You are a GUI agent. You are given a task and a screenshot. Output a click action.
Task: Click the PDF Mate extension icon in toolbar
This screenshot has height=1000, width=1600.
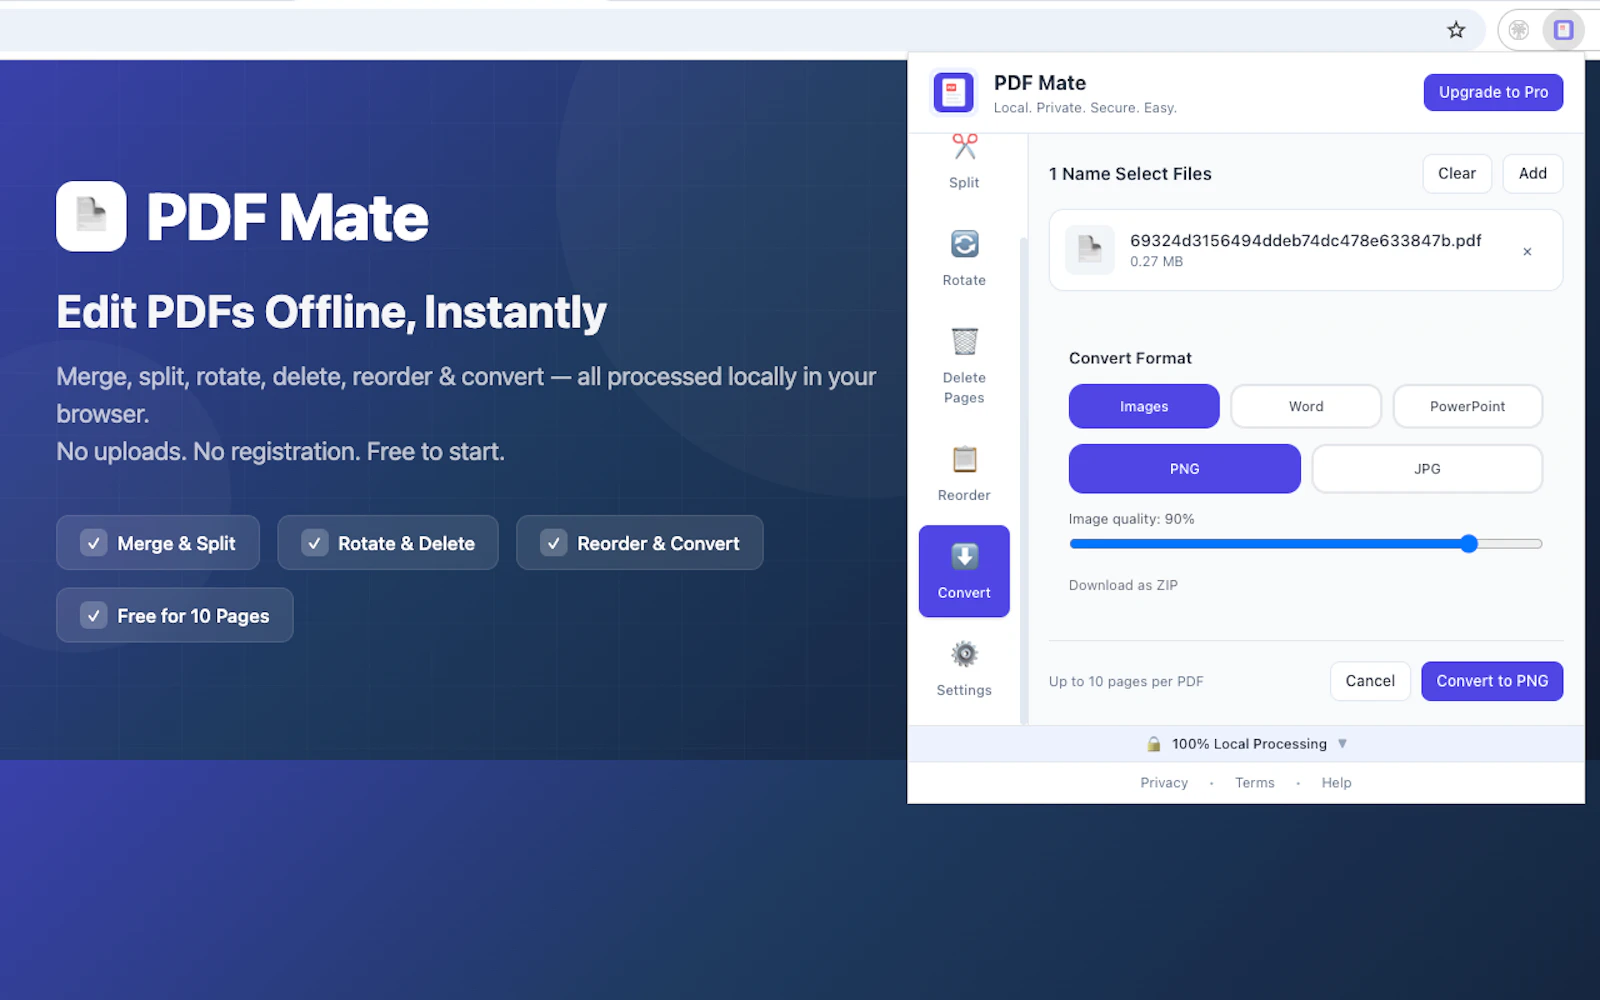(x=1563, y=30)
